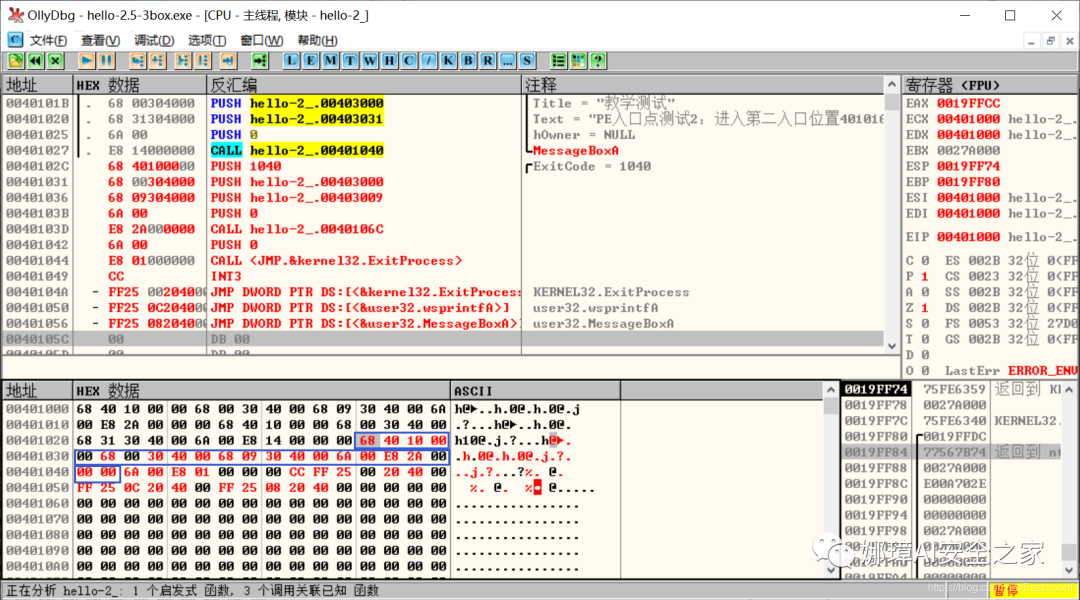Open Call stack with K button

[448, 61]
